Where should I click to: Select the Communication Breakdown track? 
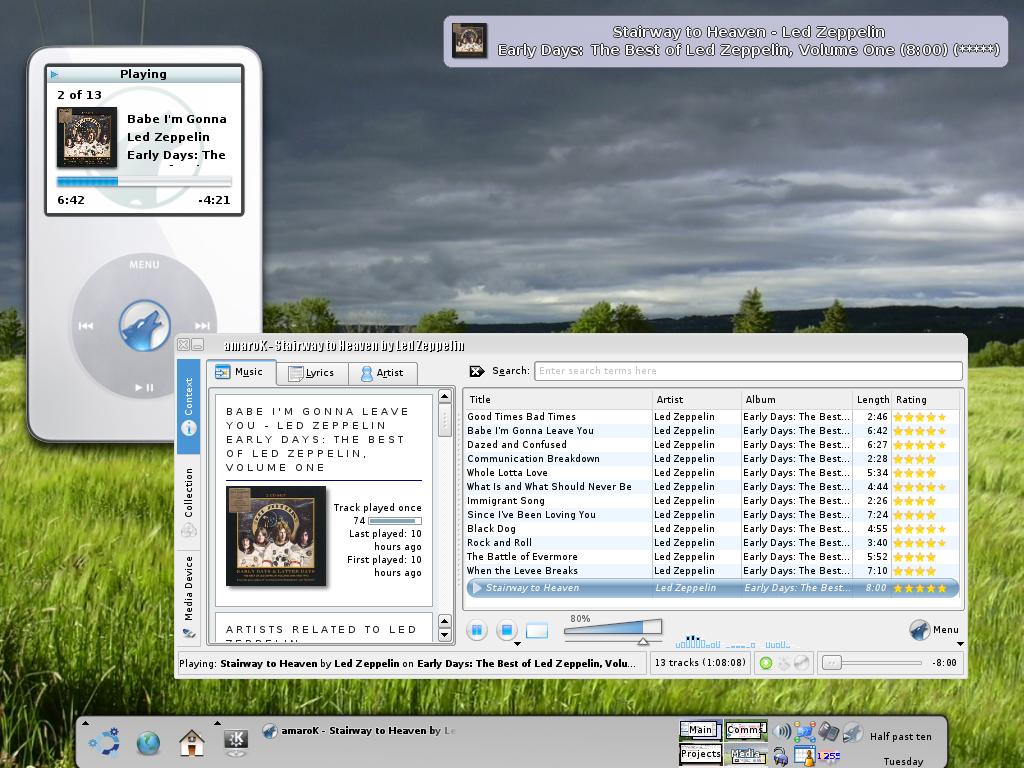point(712,458)
